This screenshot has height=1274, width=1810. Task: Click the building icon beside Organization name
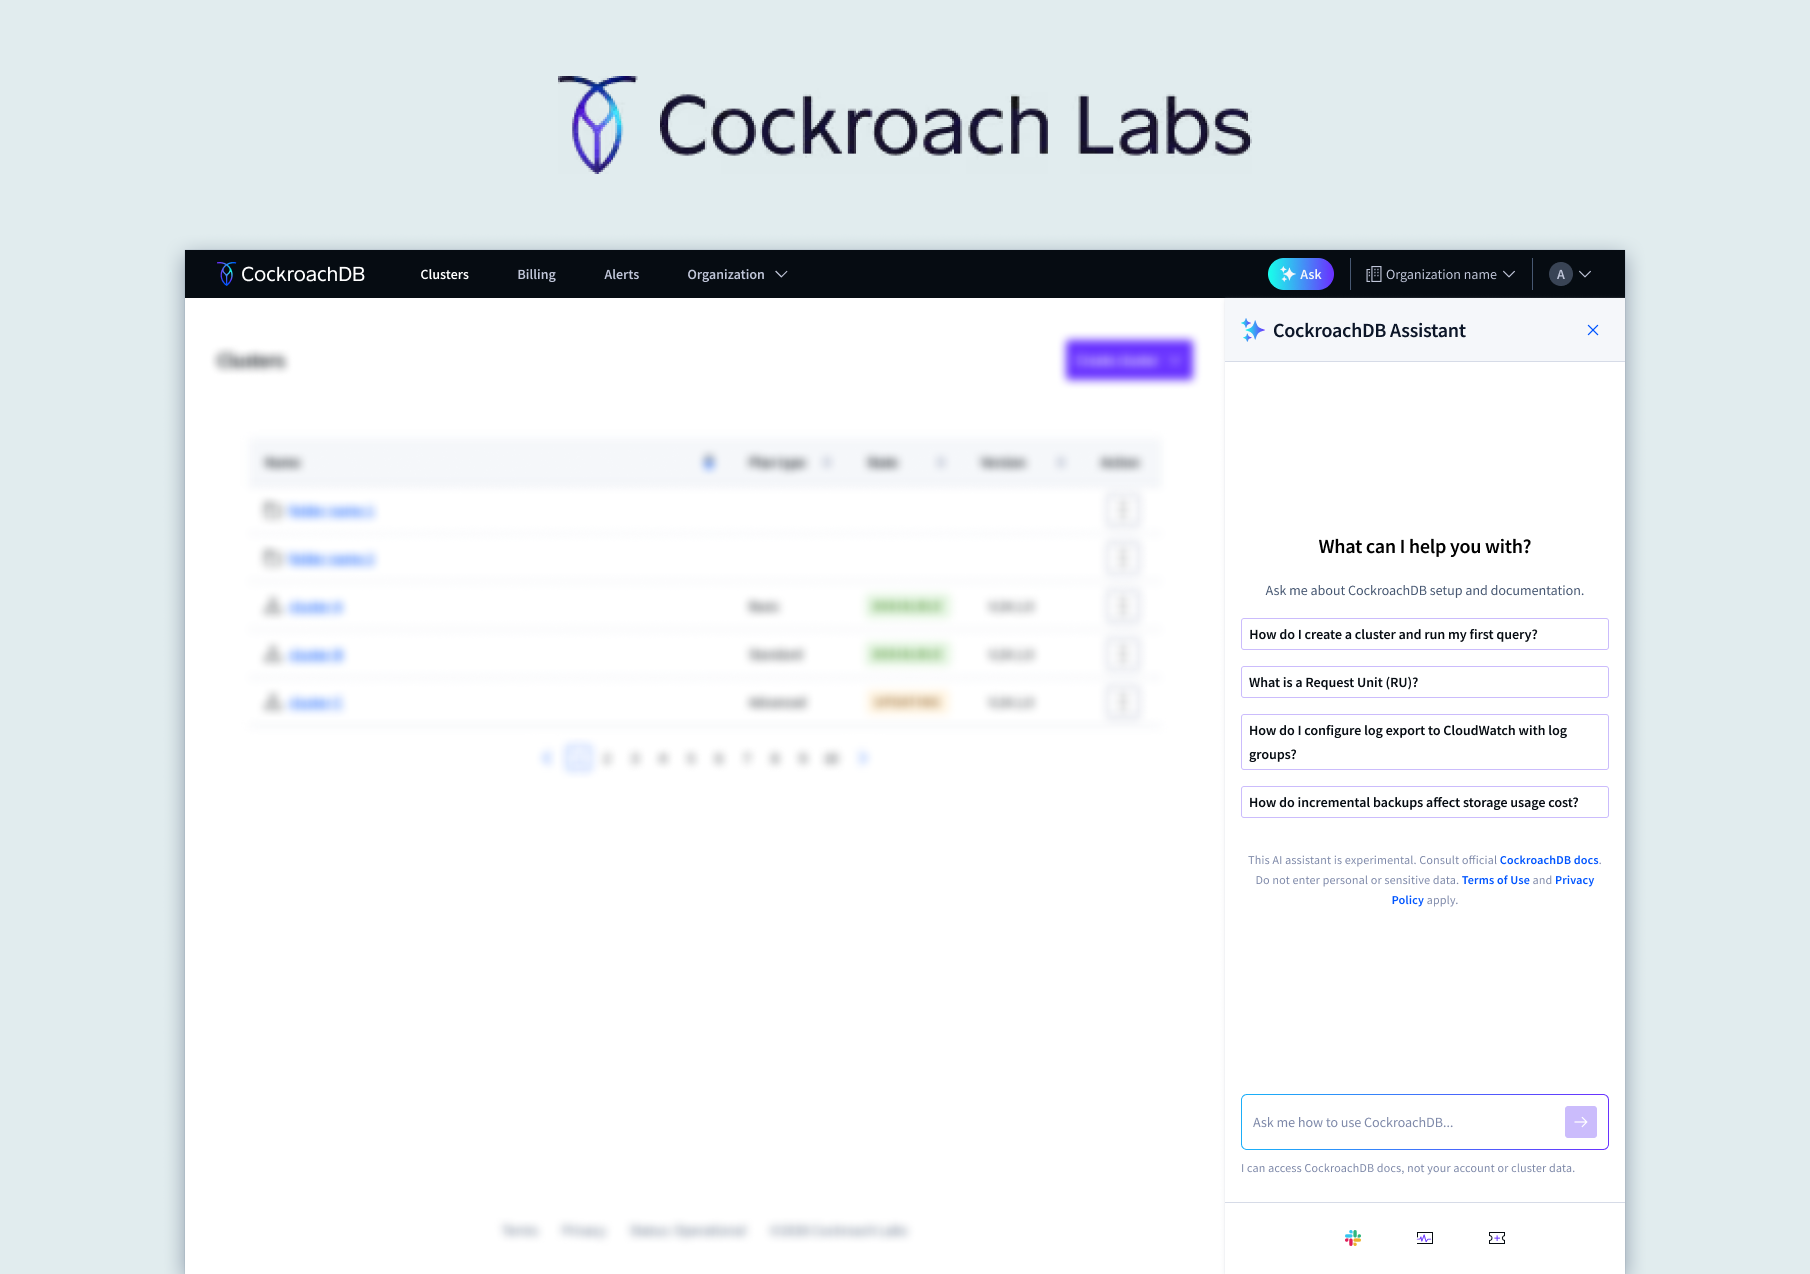[x=1373, y=274]
